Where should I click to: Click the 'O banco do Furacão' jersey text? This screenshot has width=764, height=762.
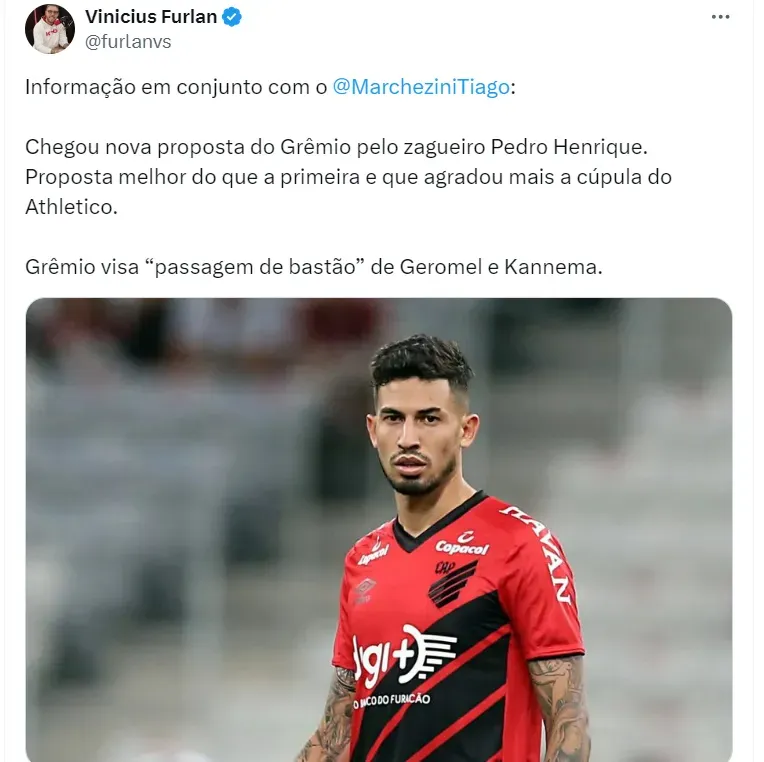click(x=392, y=701)
